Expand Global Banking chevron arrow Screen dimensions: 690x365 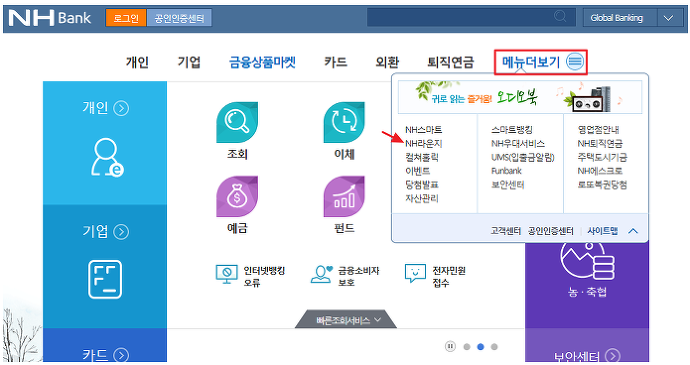[668, 18]
